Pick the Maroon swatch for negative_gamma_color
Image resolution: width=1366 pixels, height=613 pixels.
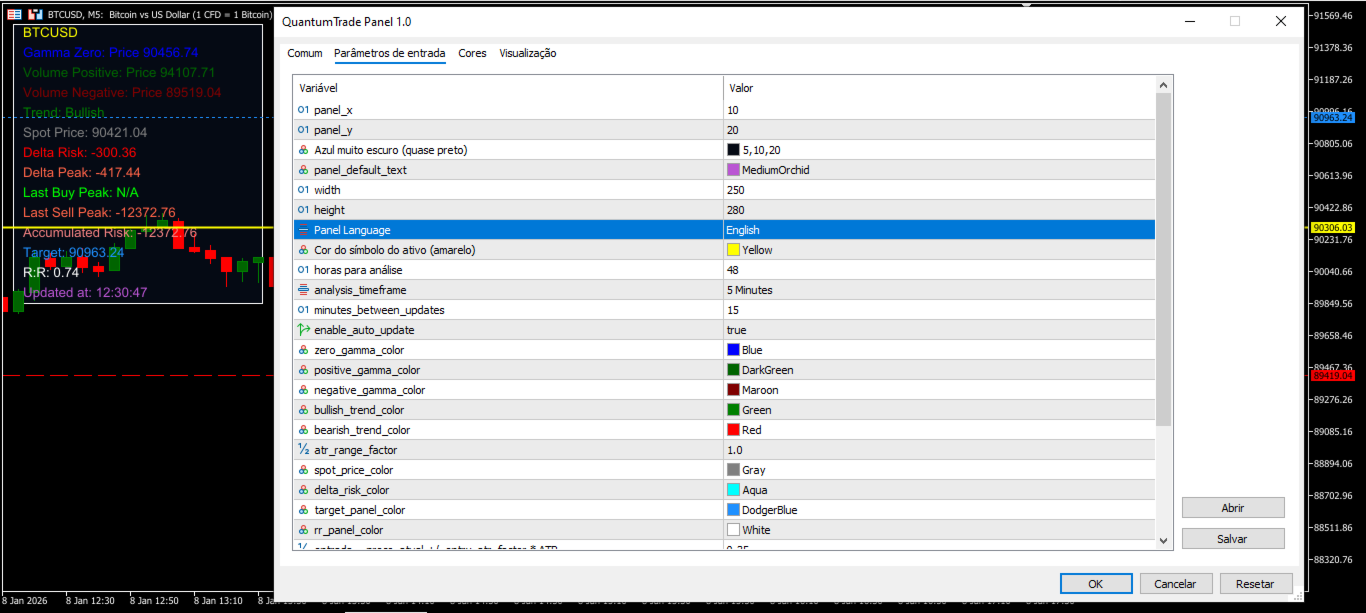click(733, 390)
